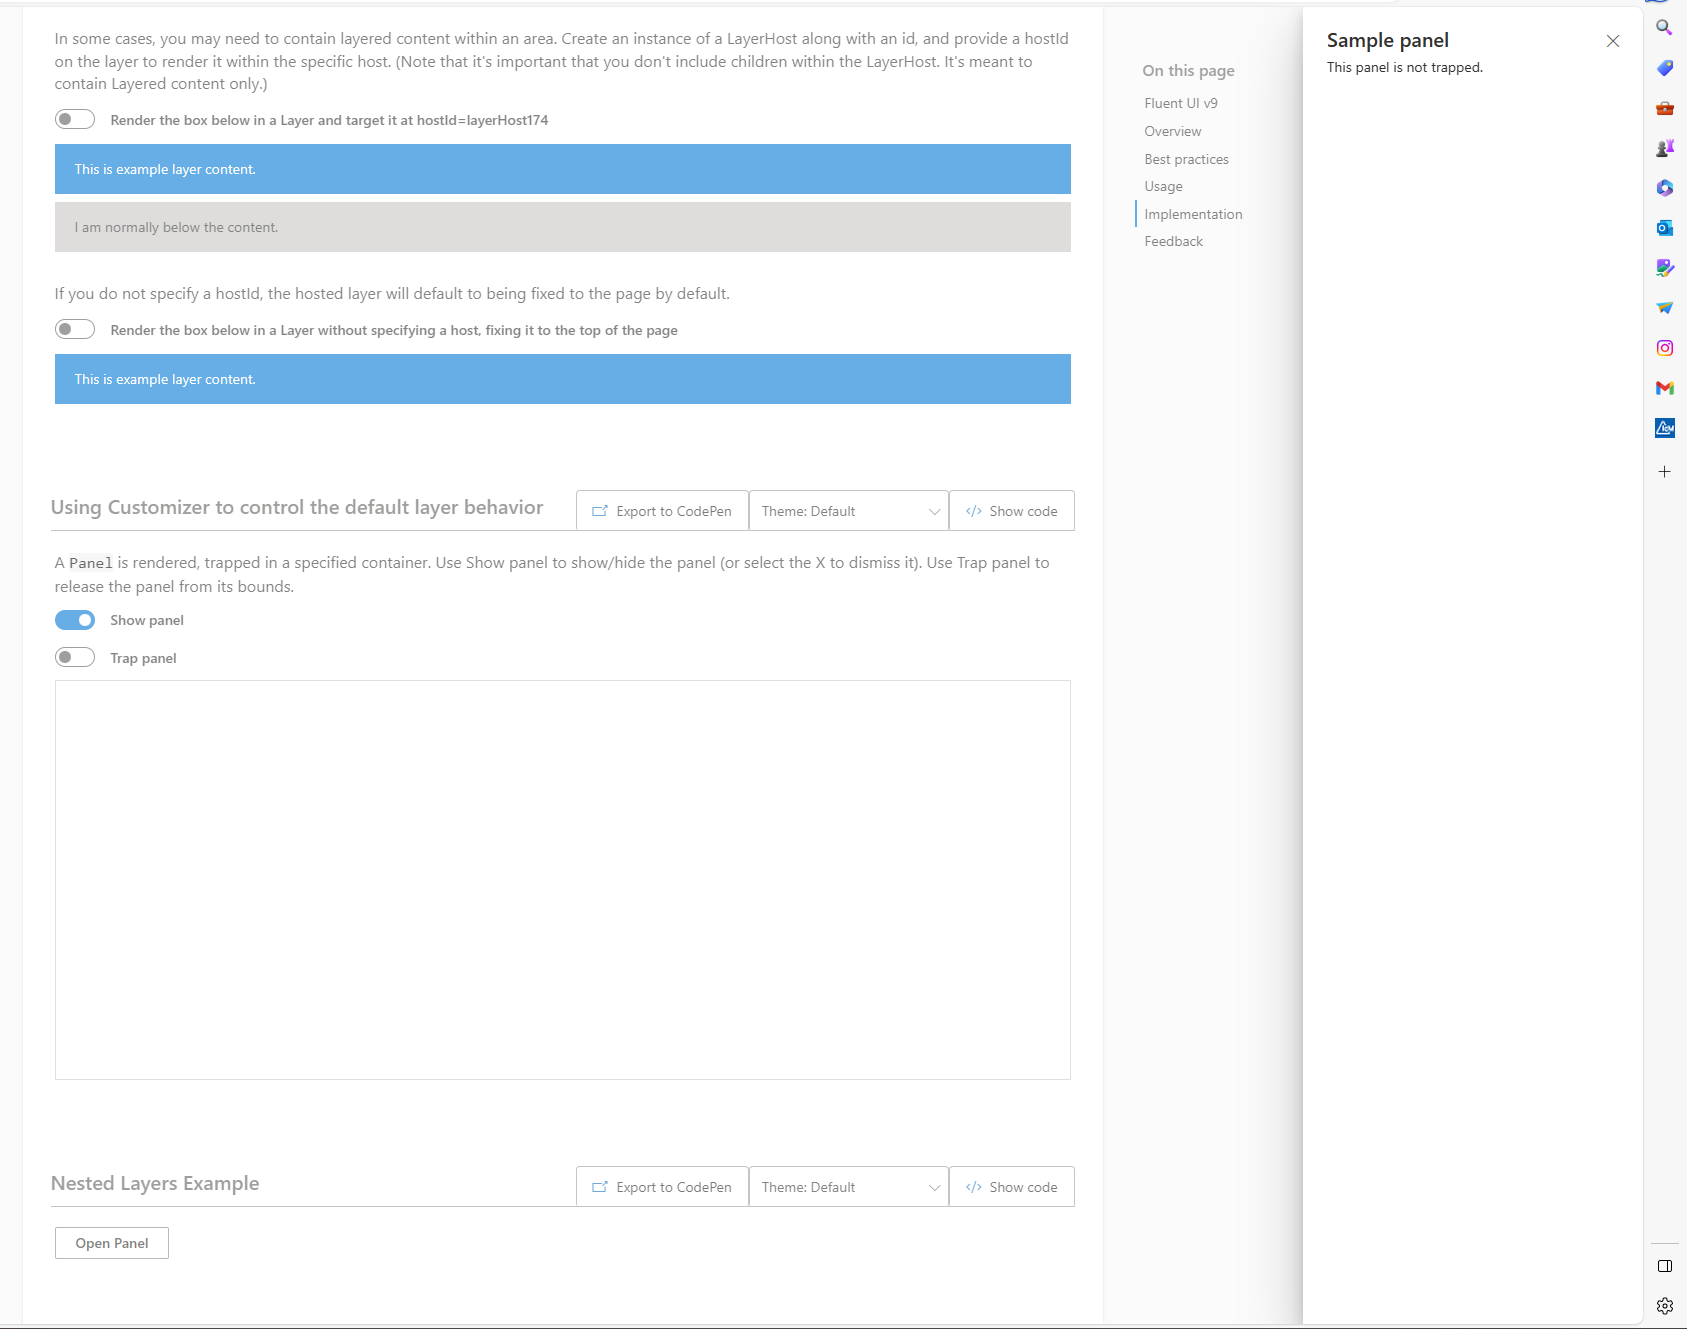Jump to Best practices section
Viewport: 1687px width, 1329px height.
[x=1186, y=158]
